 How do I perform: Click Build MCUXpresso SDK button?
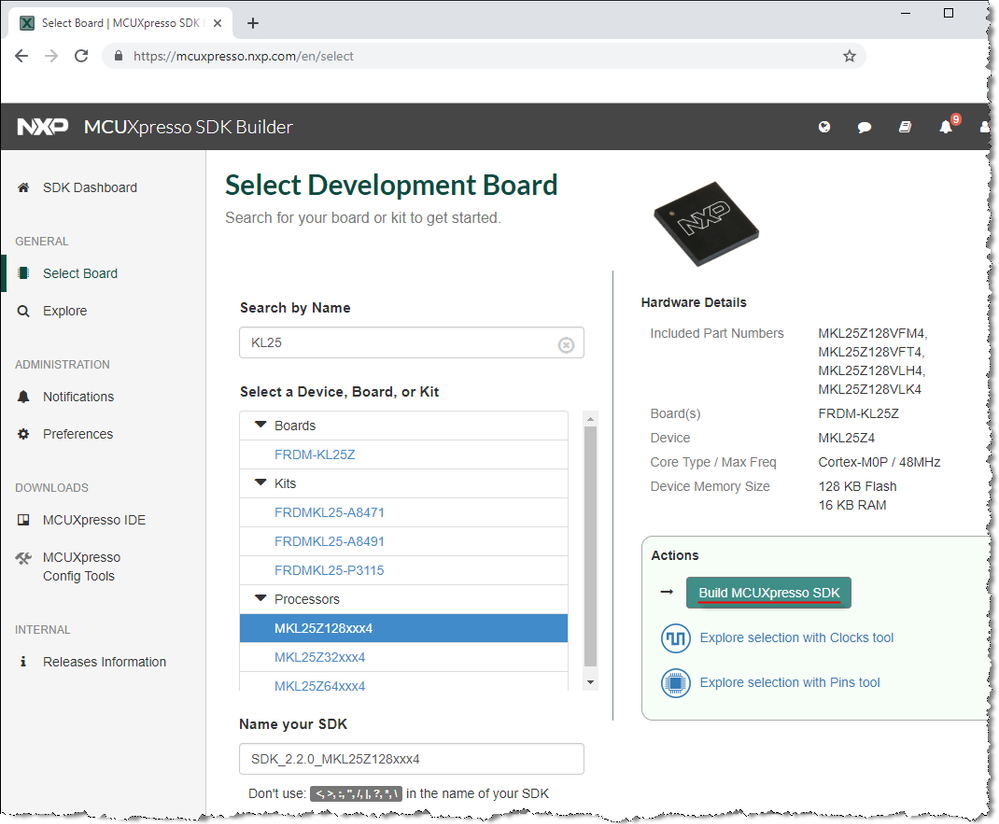[768, 593]
